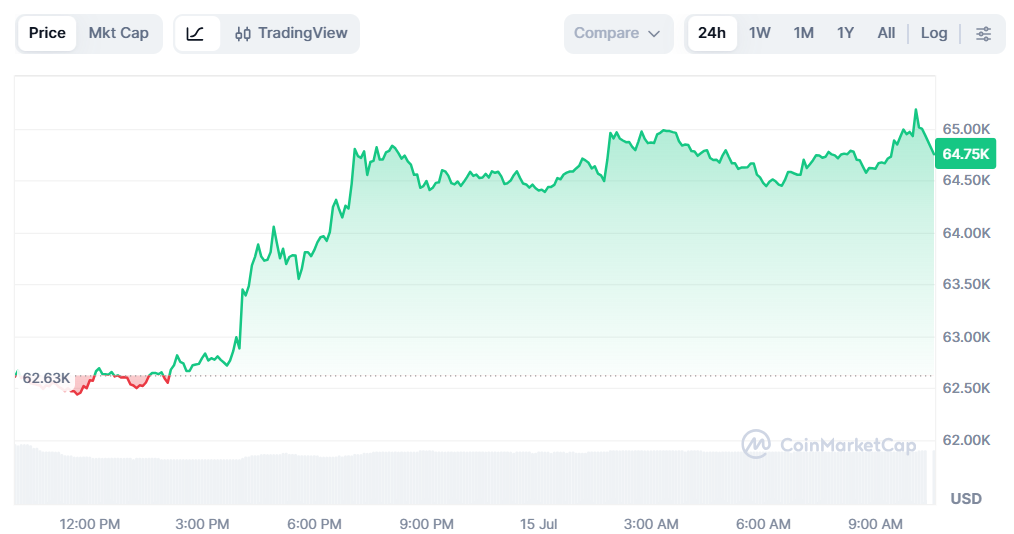The width and height of the screenshot is (1014, 534).
Task: Click the 15 Jul date marker
Action: point(538,524)
